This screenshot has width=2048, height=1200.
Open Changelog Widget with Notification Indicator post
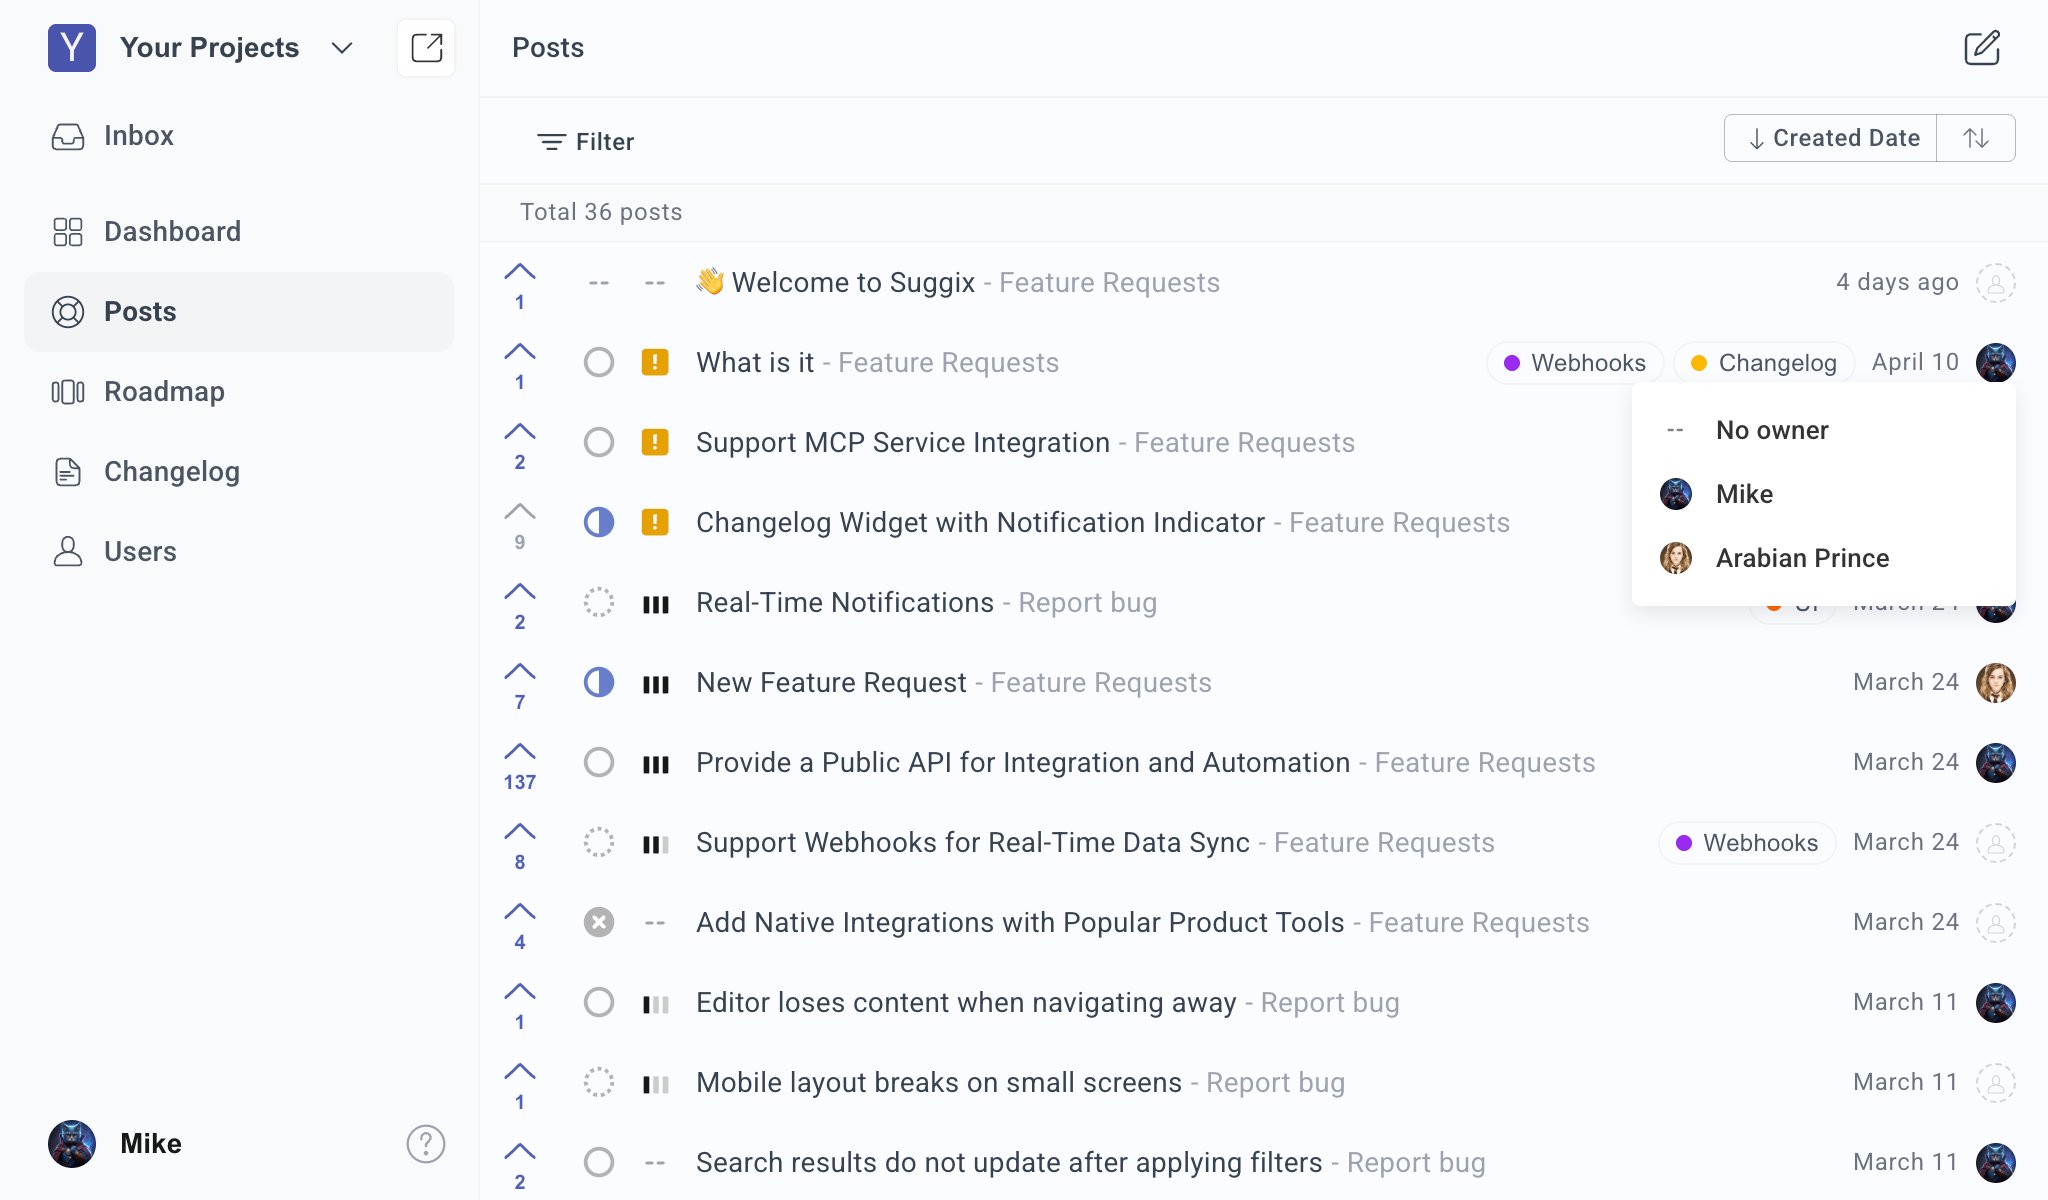pyautogui.click(x=980, y=522)
